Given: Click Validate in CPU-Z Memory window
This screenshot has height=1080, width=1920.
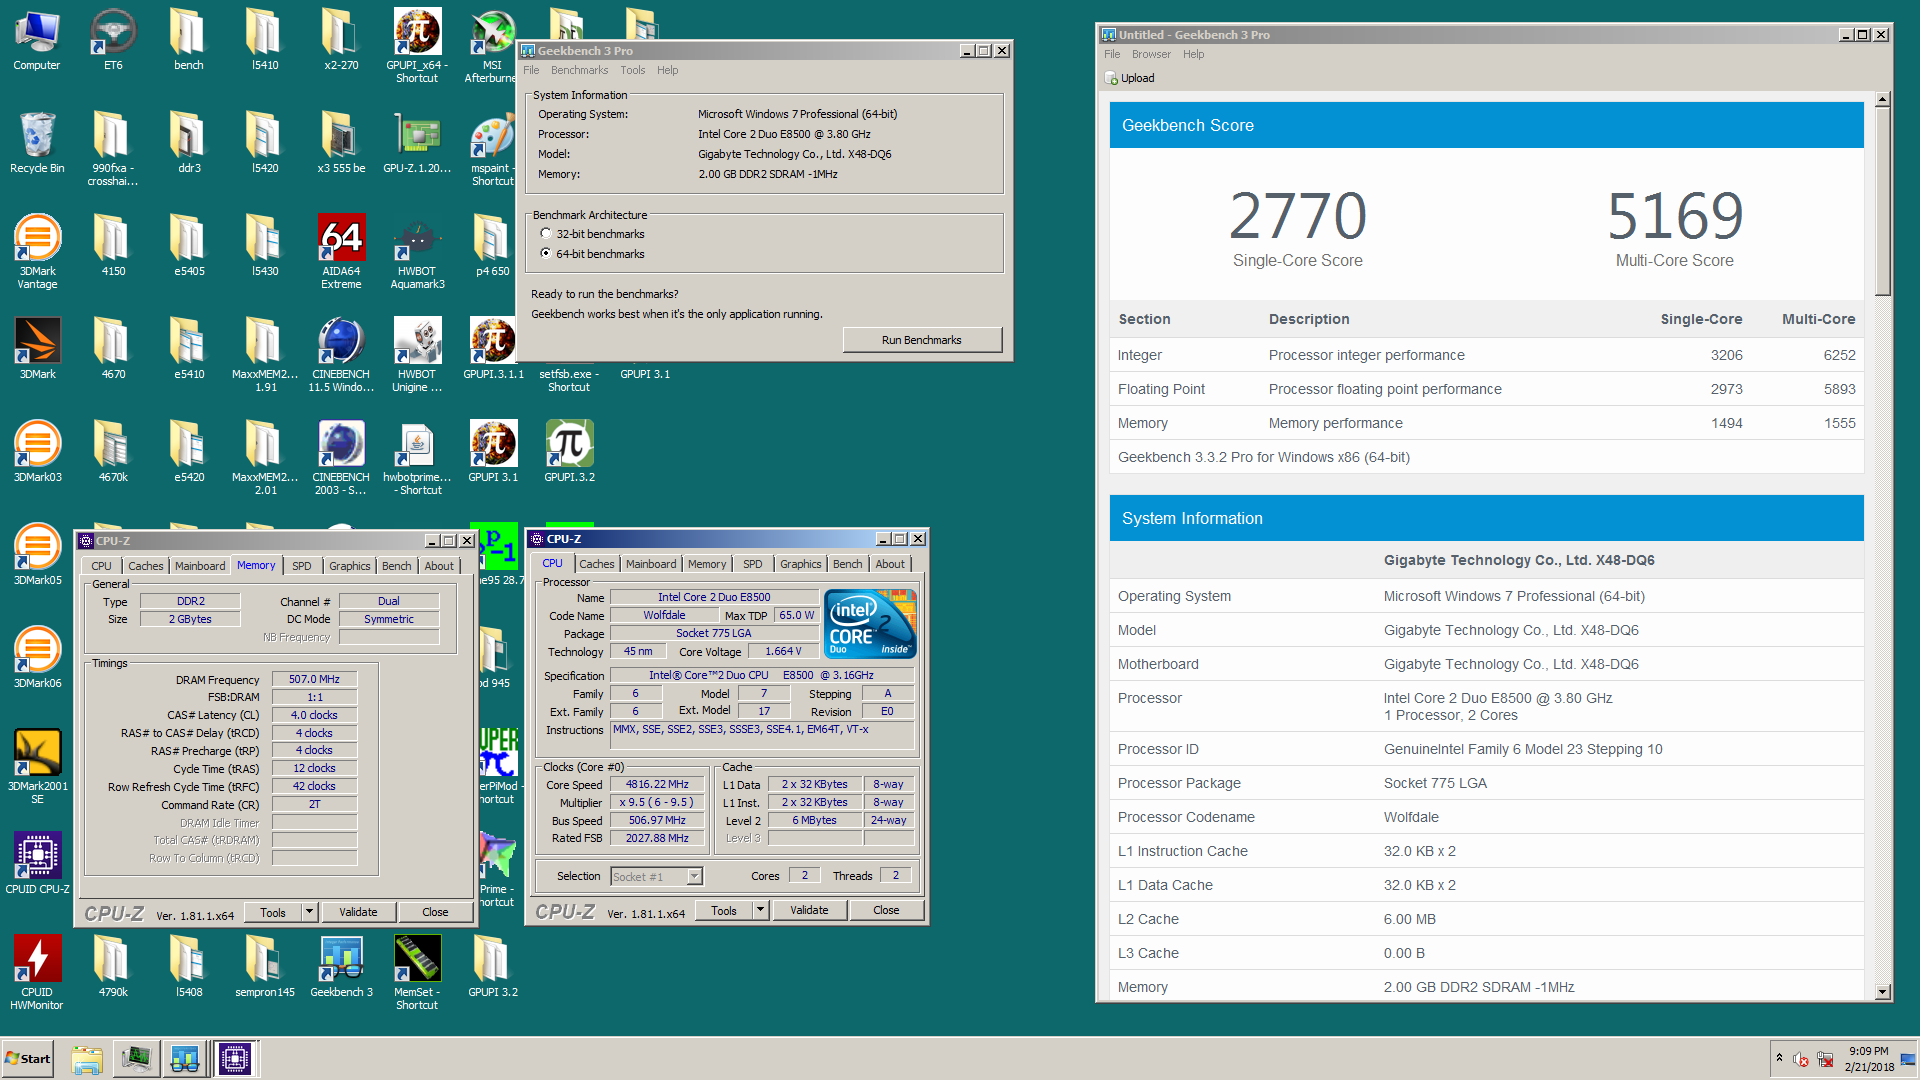Looking at the screenshot, I should pos(358,912).
